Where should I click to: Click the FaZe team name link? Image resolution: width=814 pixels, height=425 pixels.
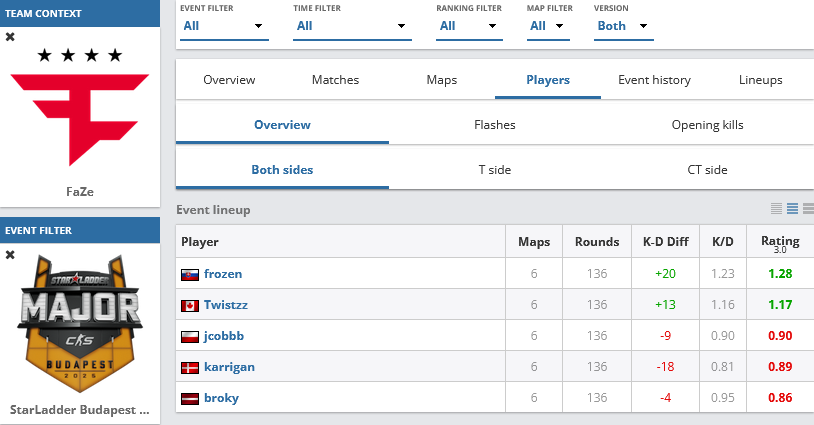[80, 192]
